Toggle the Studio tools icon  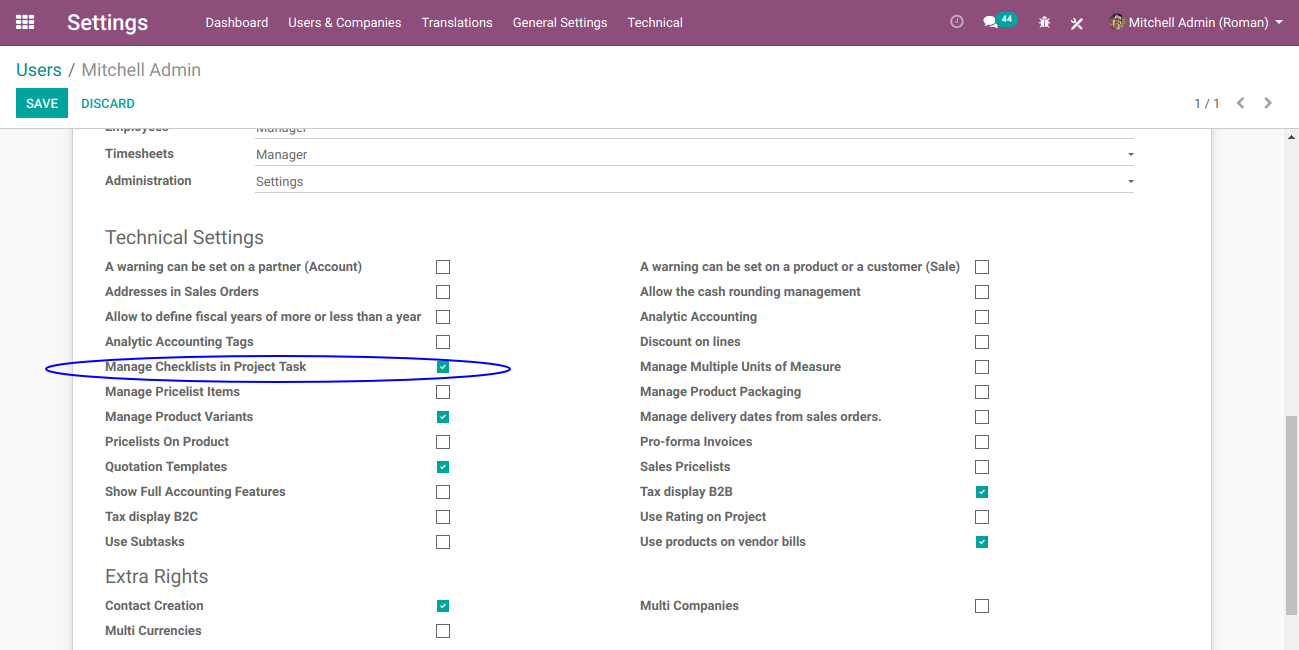(x=1077, y=22)
